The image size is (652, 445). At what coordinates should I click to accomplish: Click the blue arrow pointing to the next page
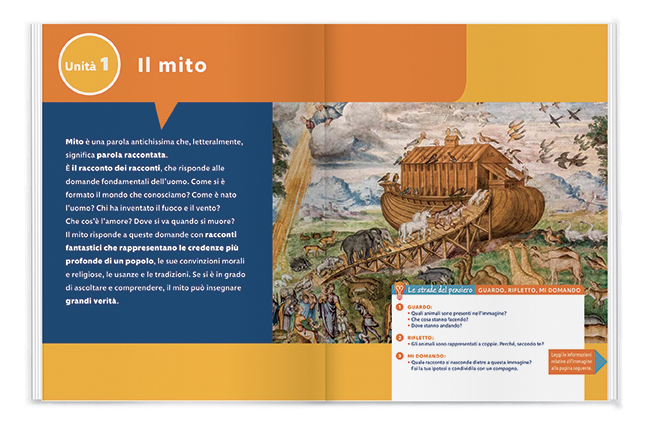pos(601,362)
